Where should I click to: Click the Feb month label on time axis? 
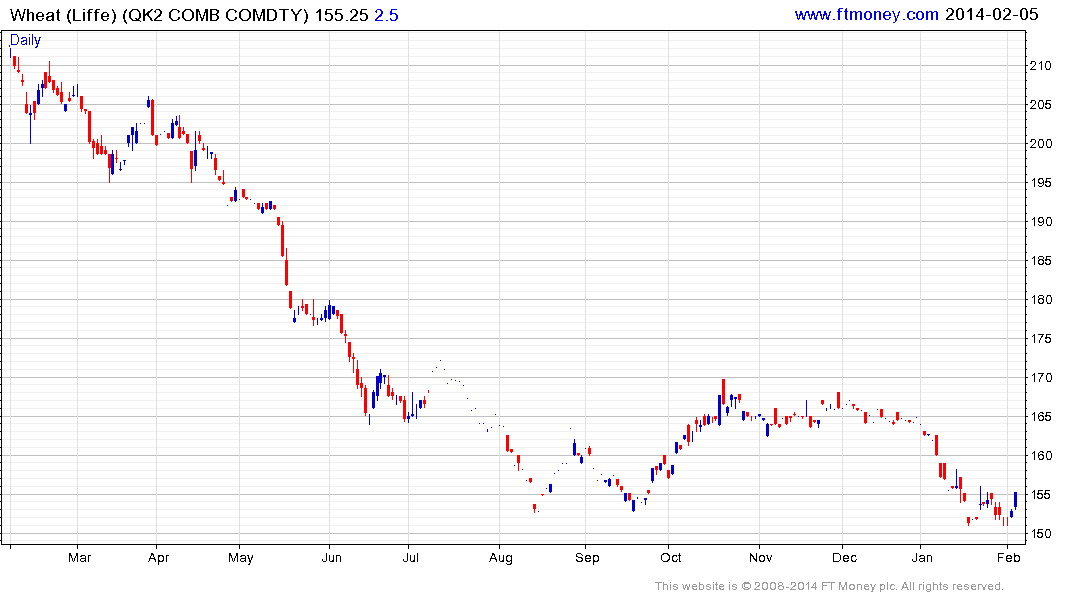pos(1008,558)
